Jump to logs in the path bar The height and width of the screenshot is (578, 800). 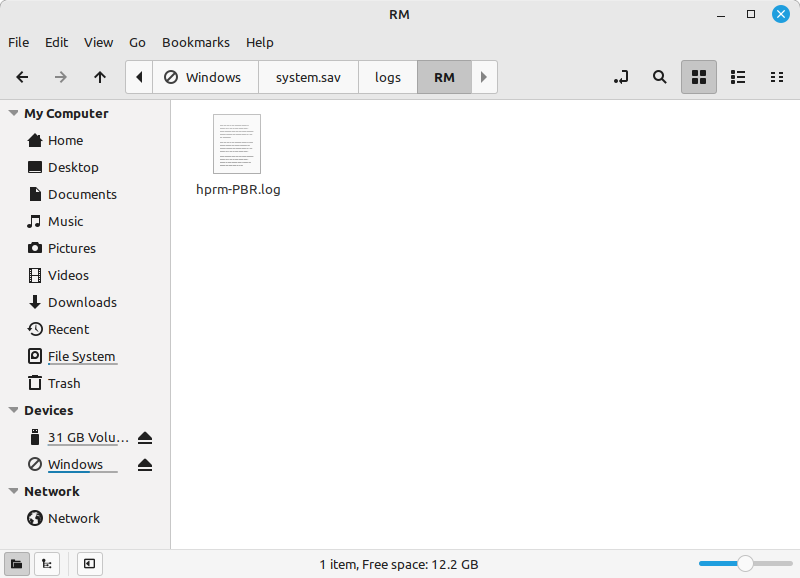(388, 77)
